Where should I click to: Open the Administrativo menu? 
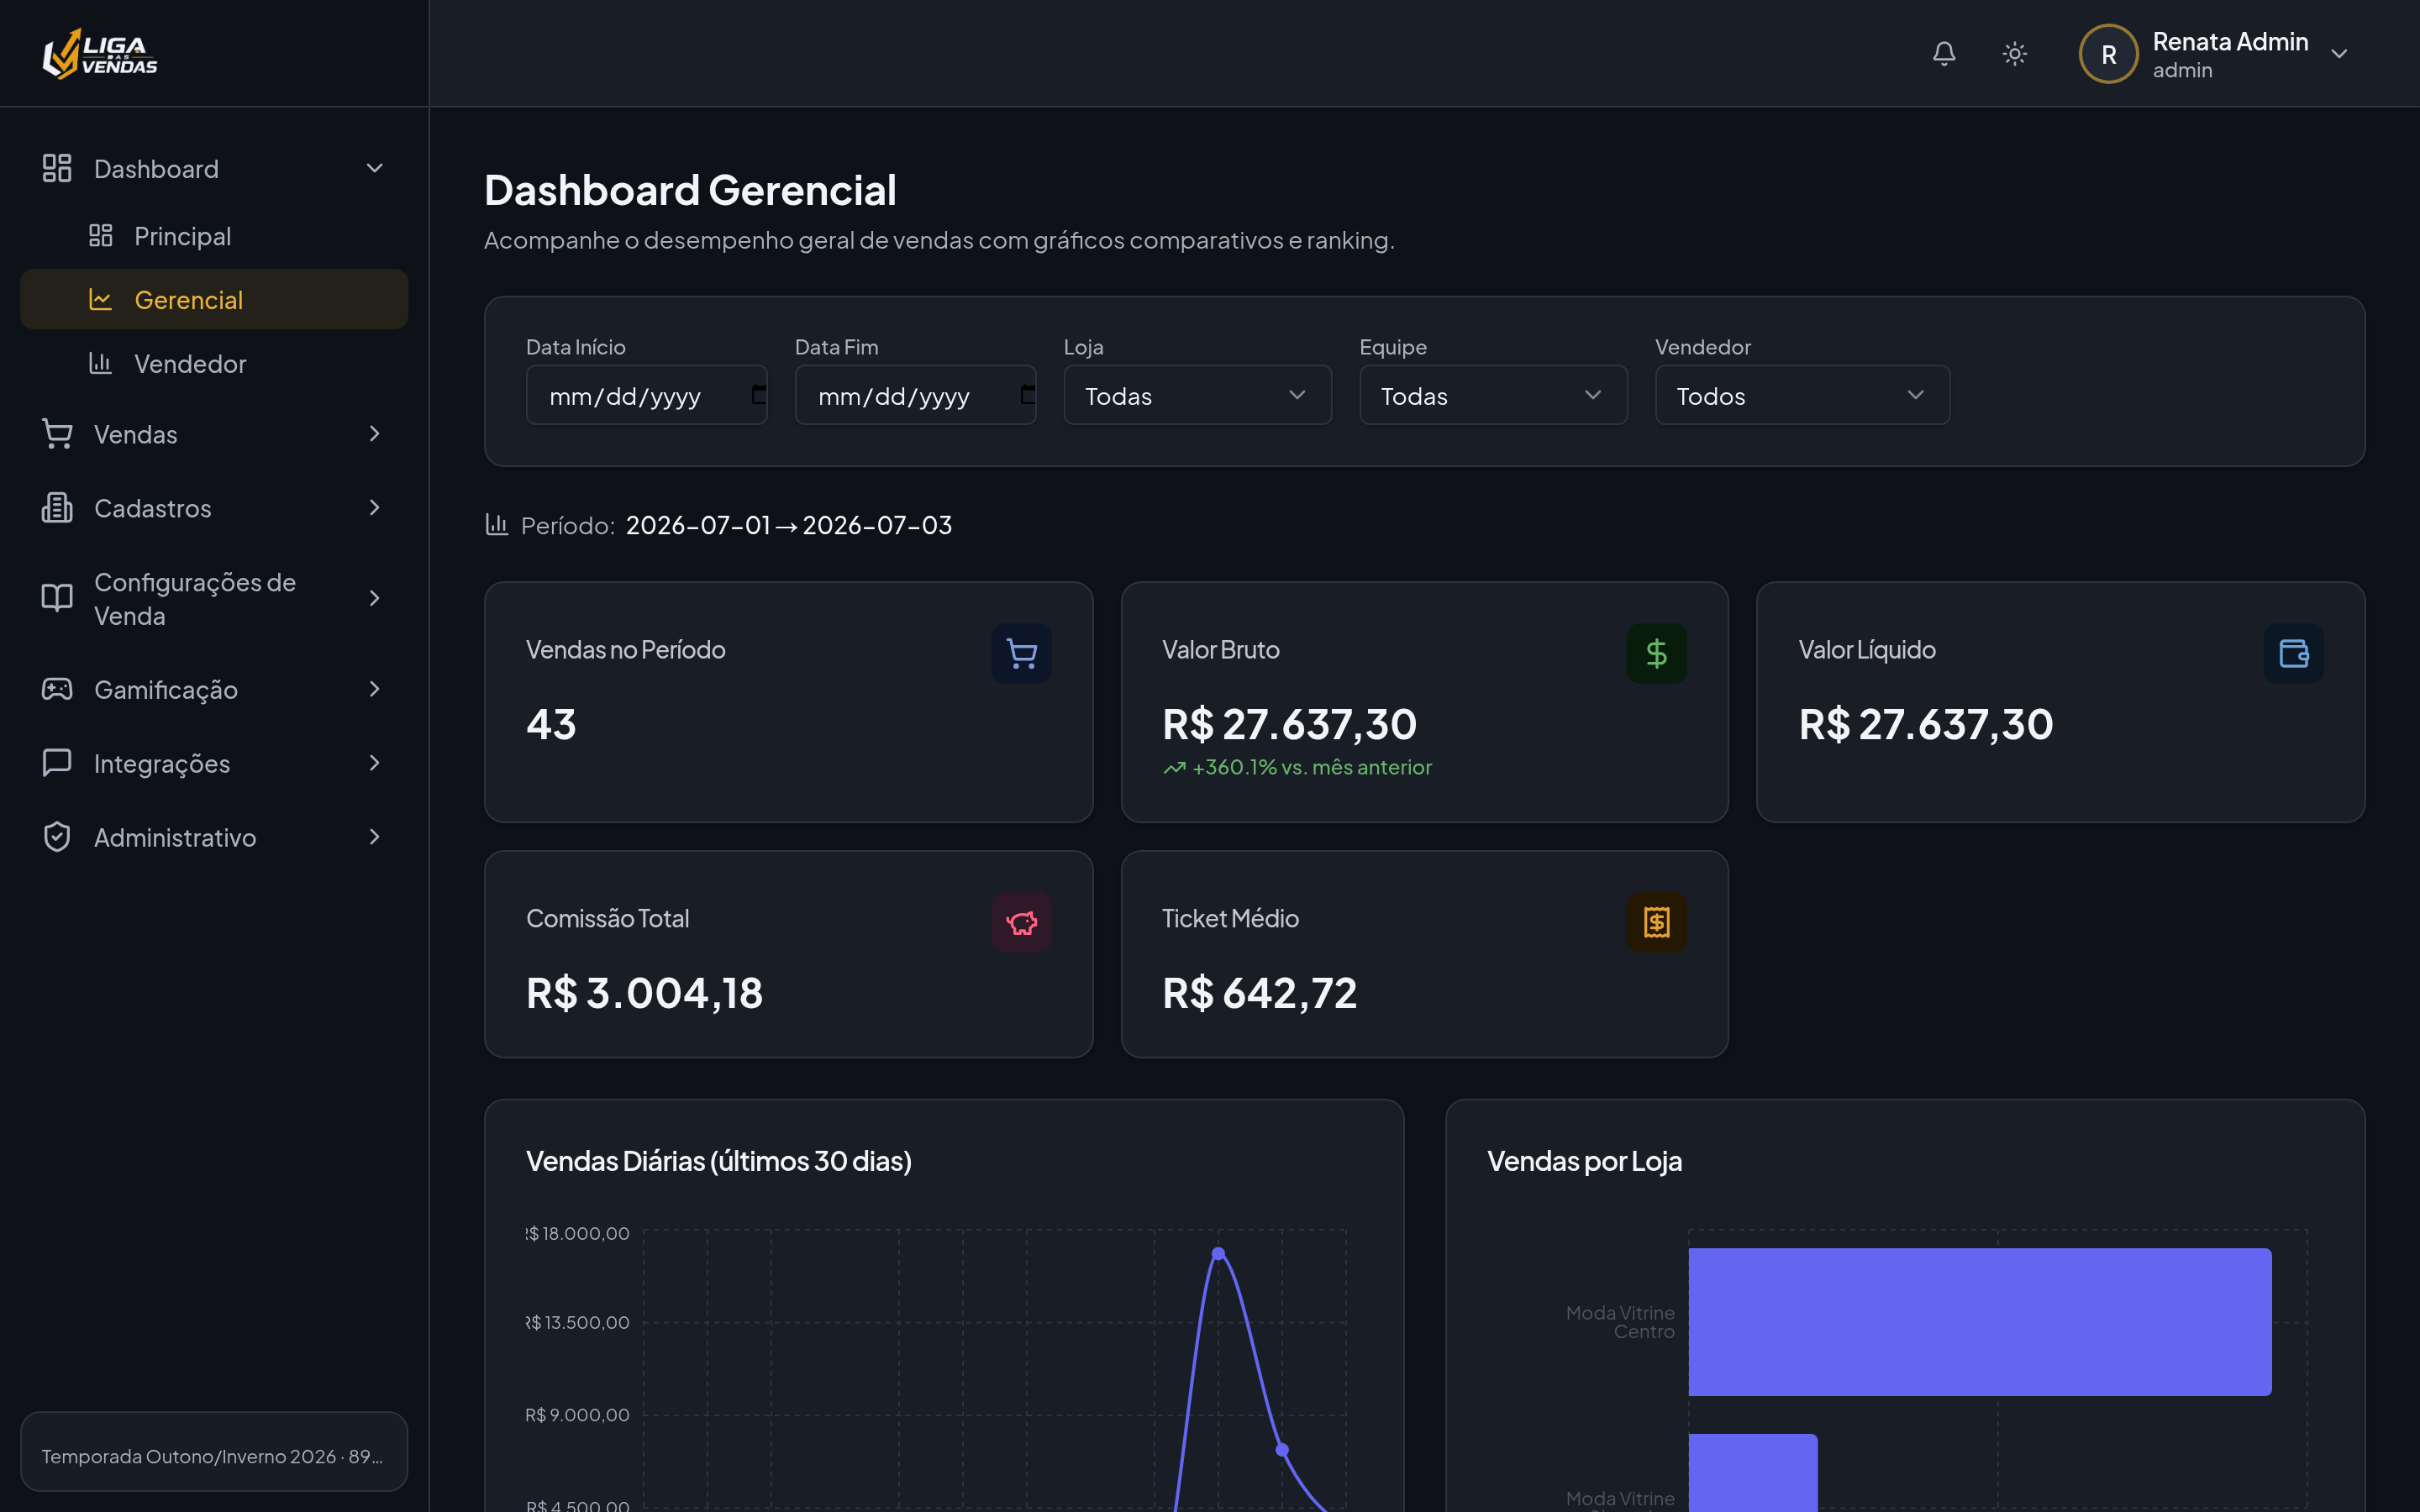tap(214, 837)
